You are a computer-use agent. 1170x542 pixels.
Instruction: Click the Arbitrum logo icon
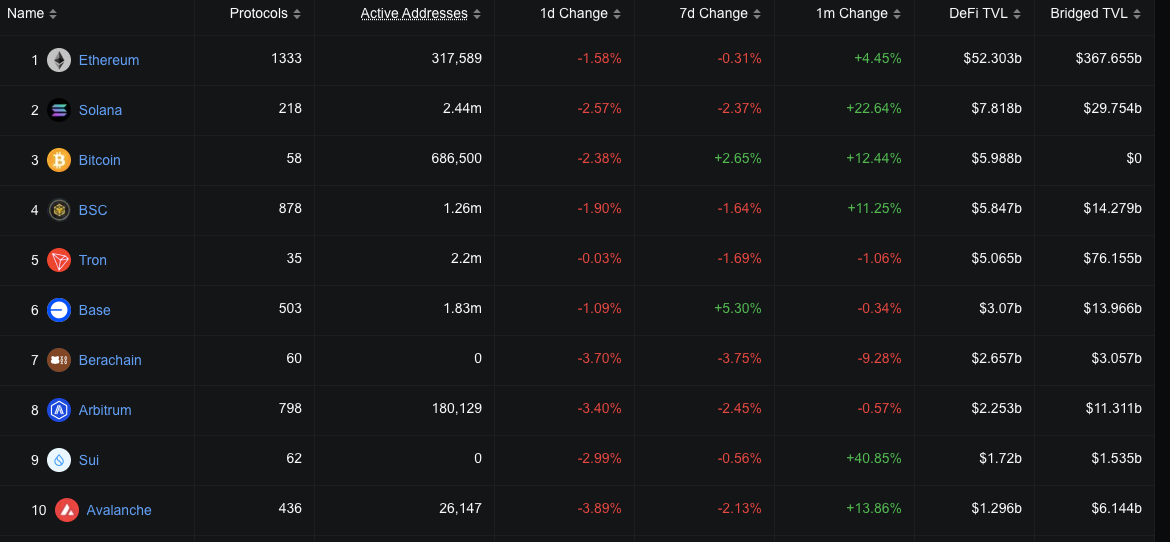(x=59, y=410)
